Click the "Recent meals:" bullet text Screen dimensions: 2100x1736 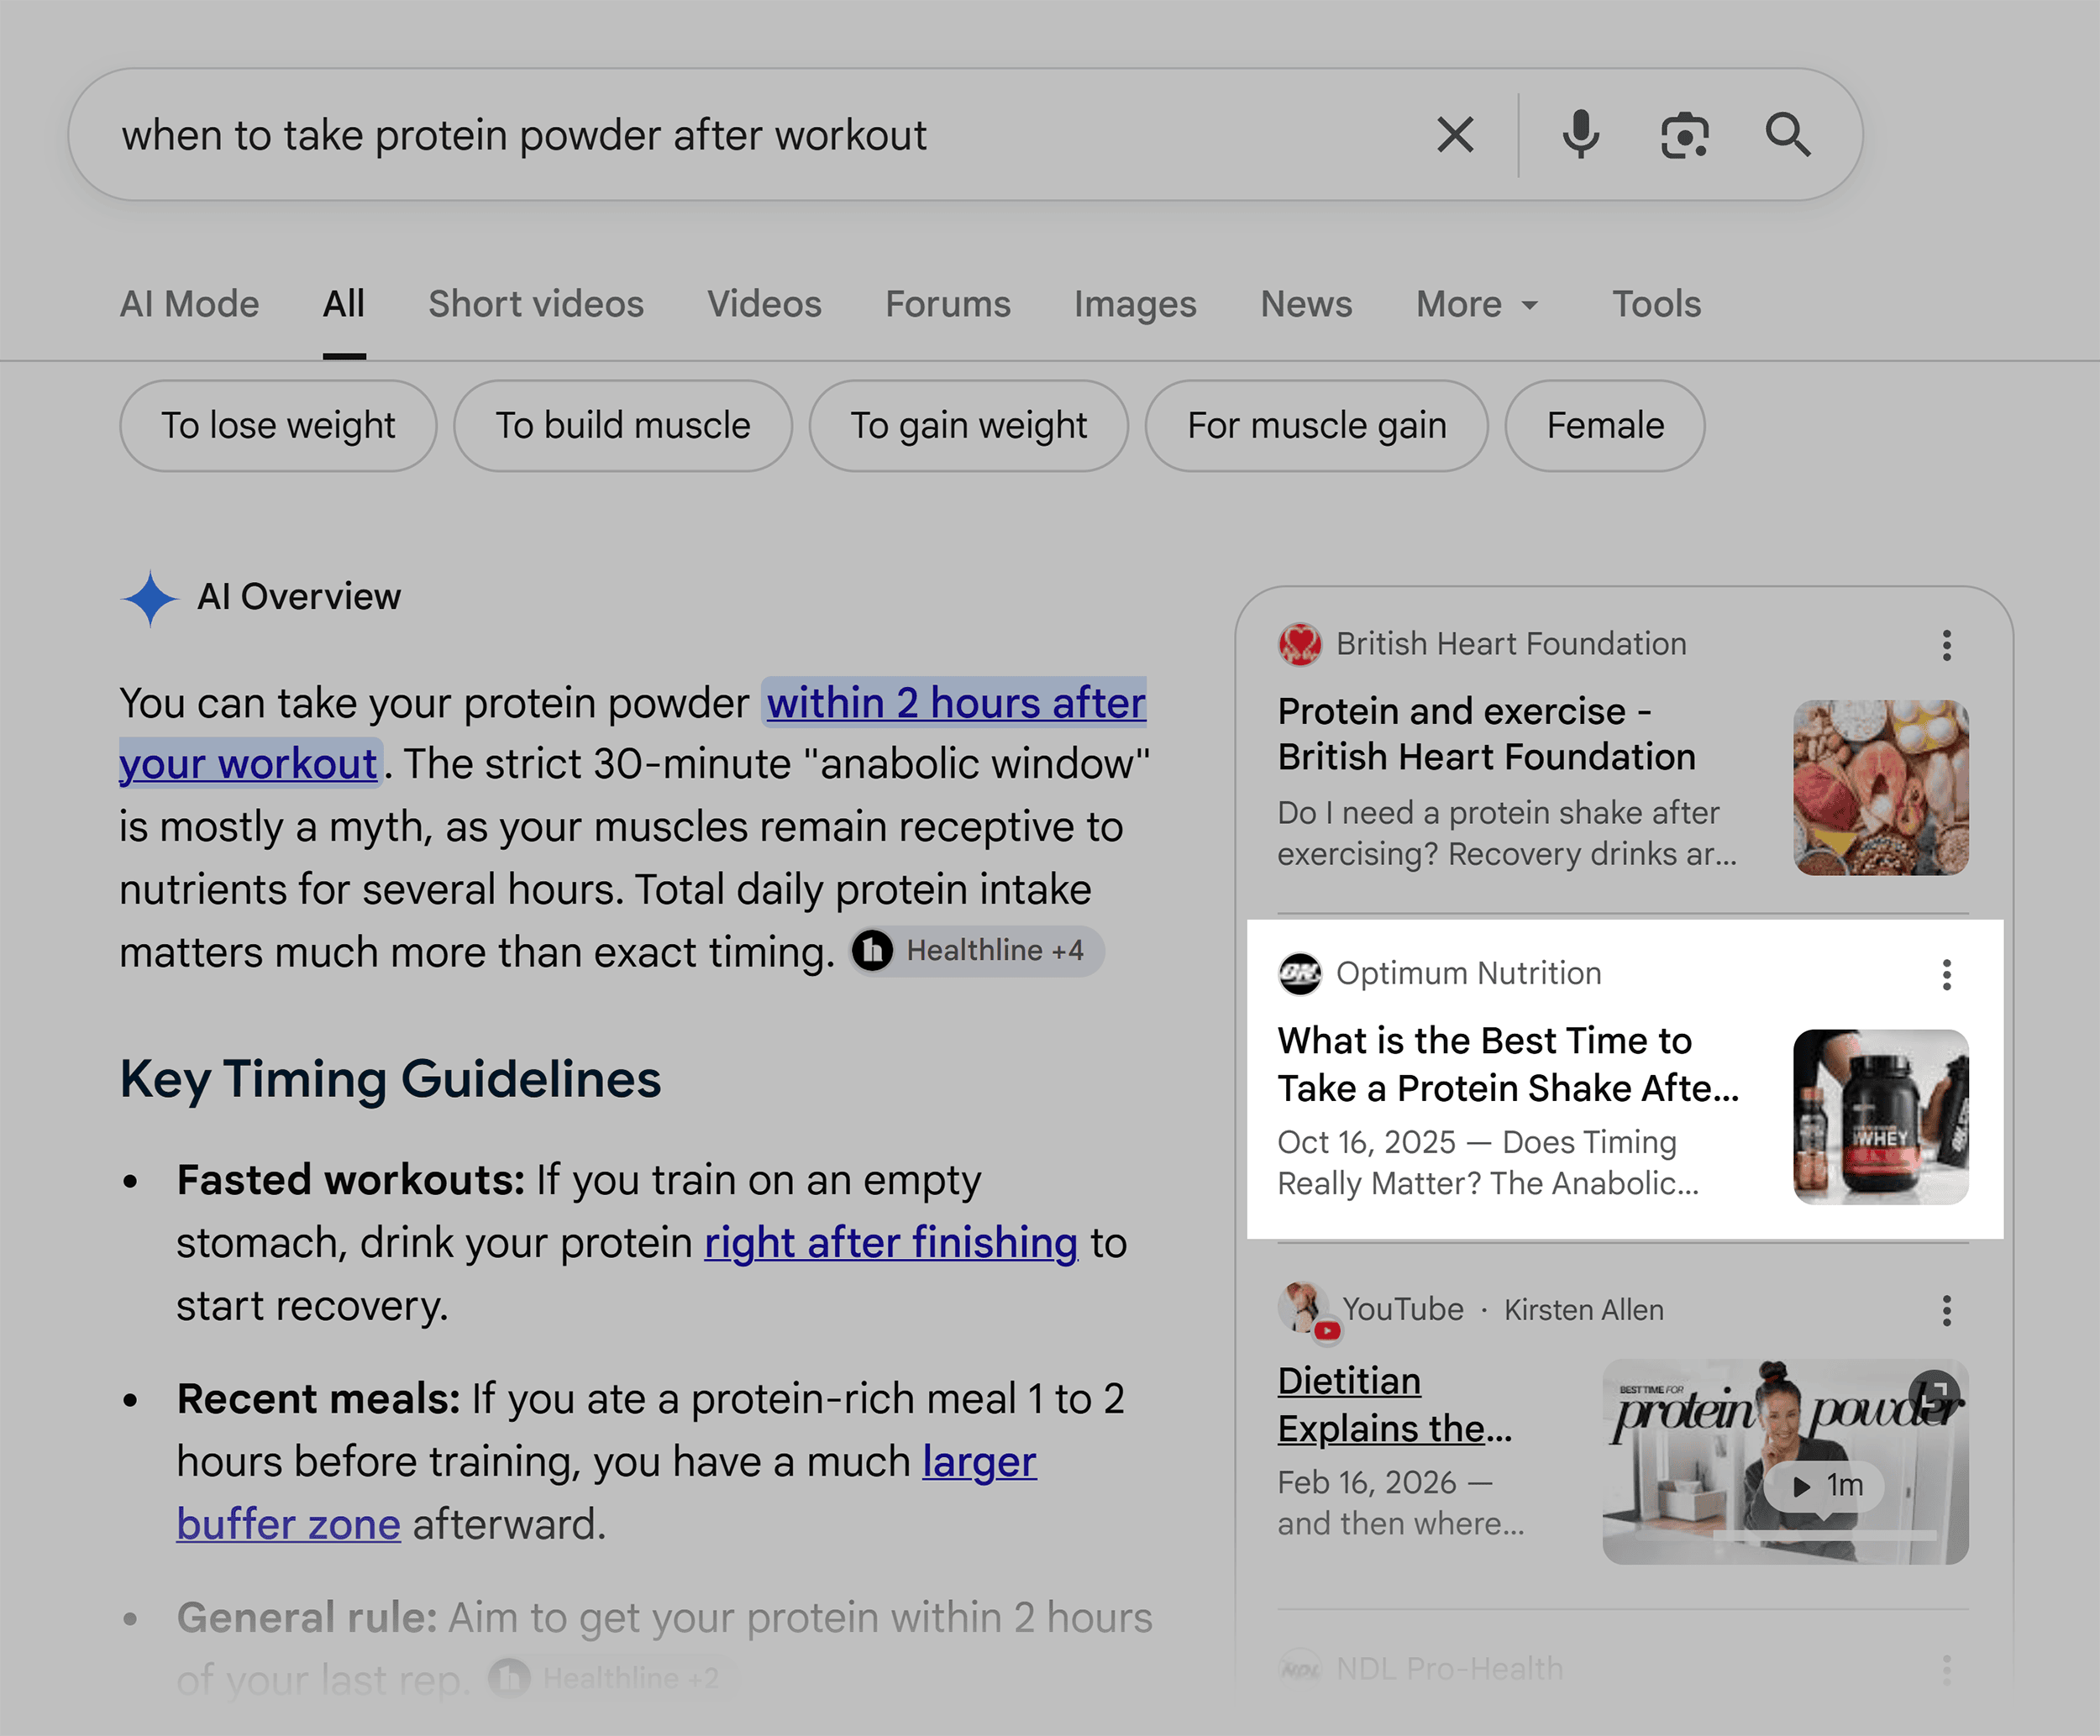pyautogui.click(x=318, y=1399)
